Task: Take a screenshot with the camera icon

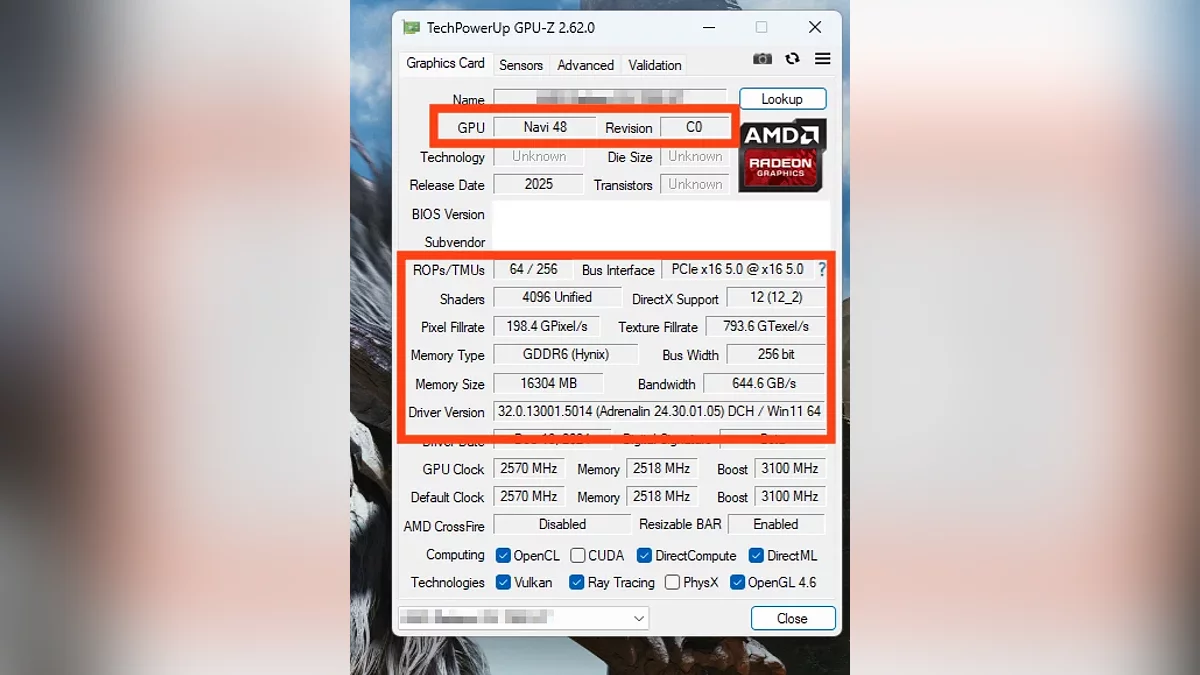Action: [x=762, y=59]
